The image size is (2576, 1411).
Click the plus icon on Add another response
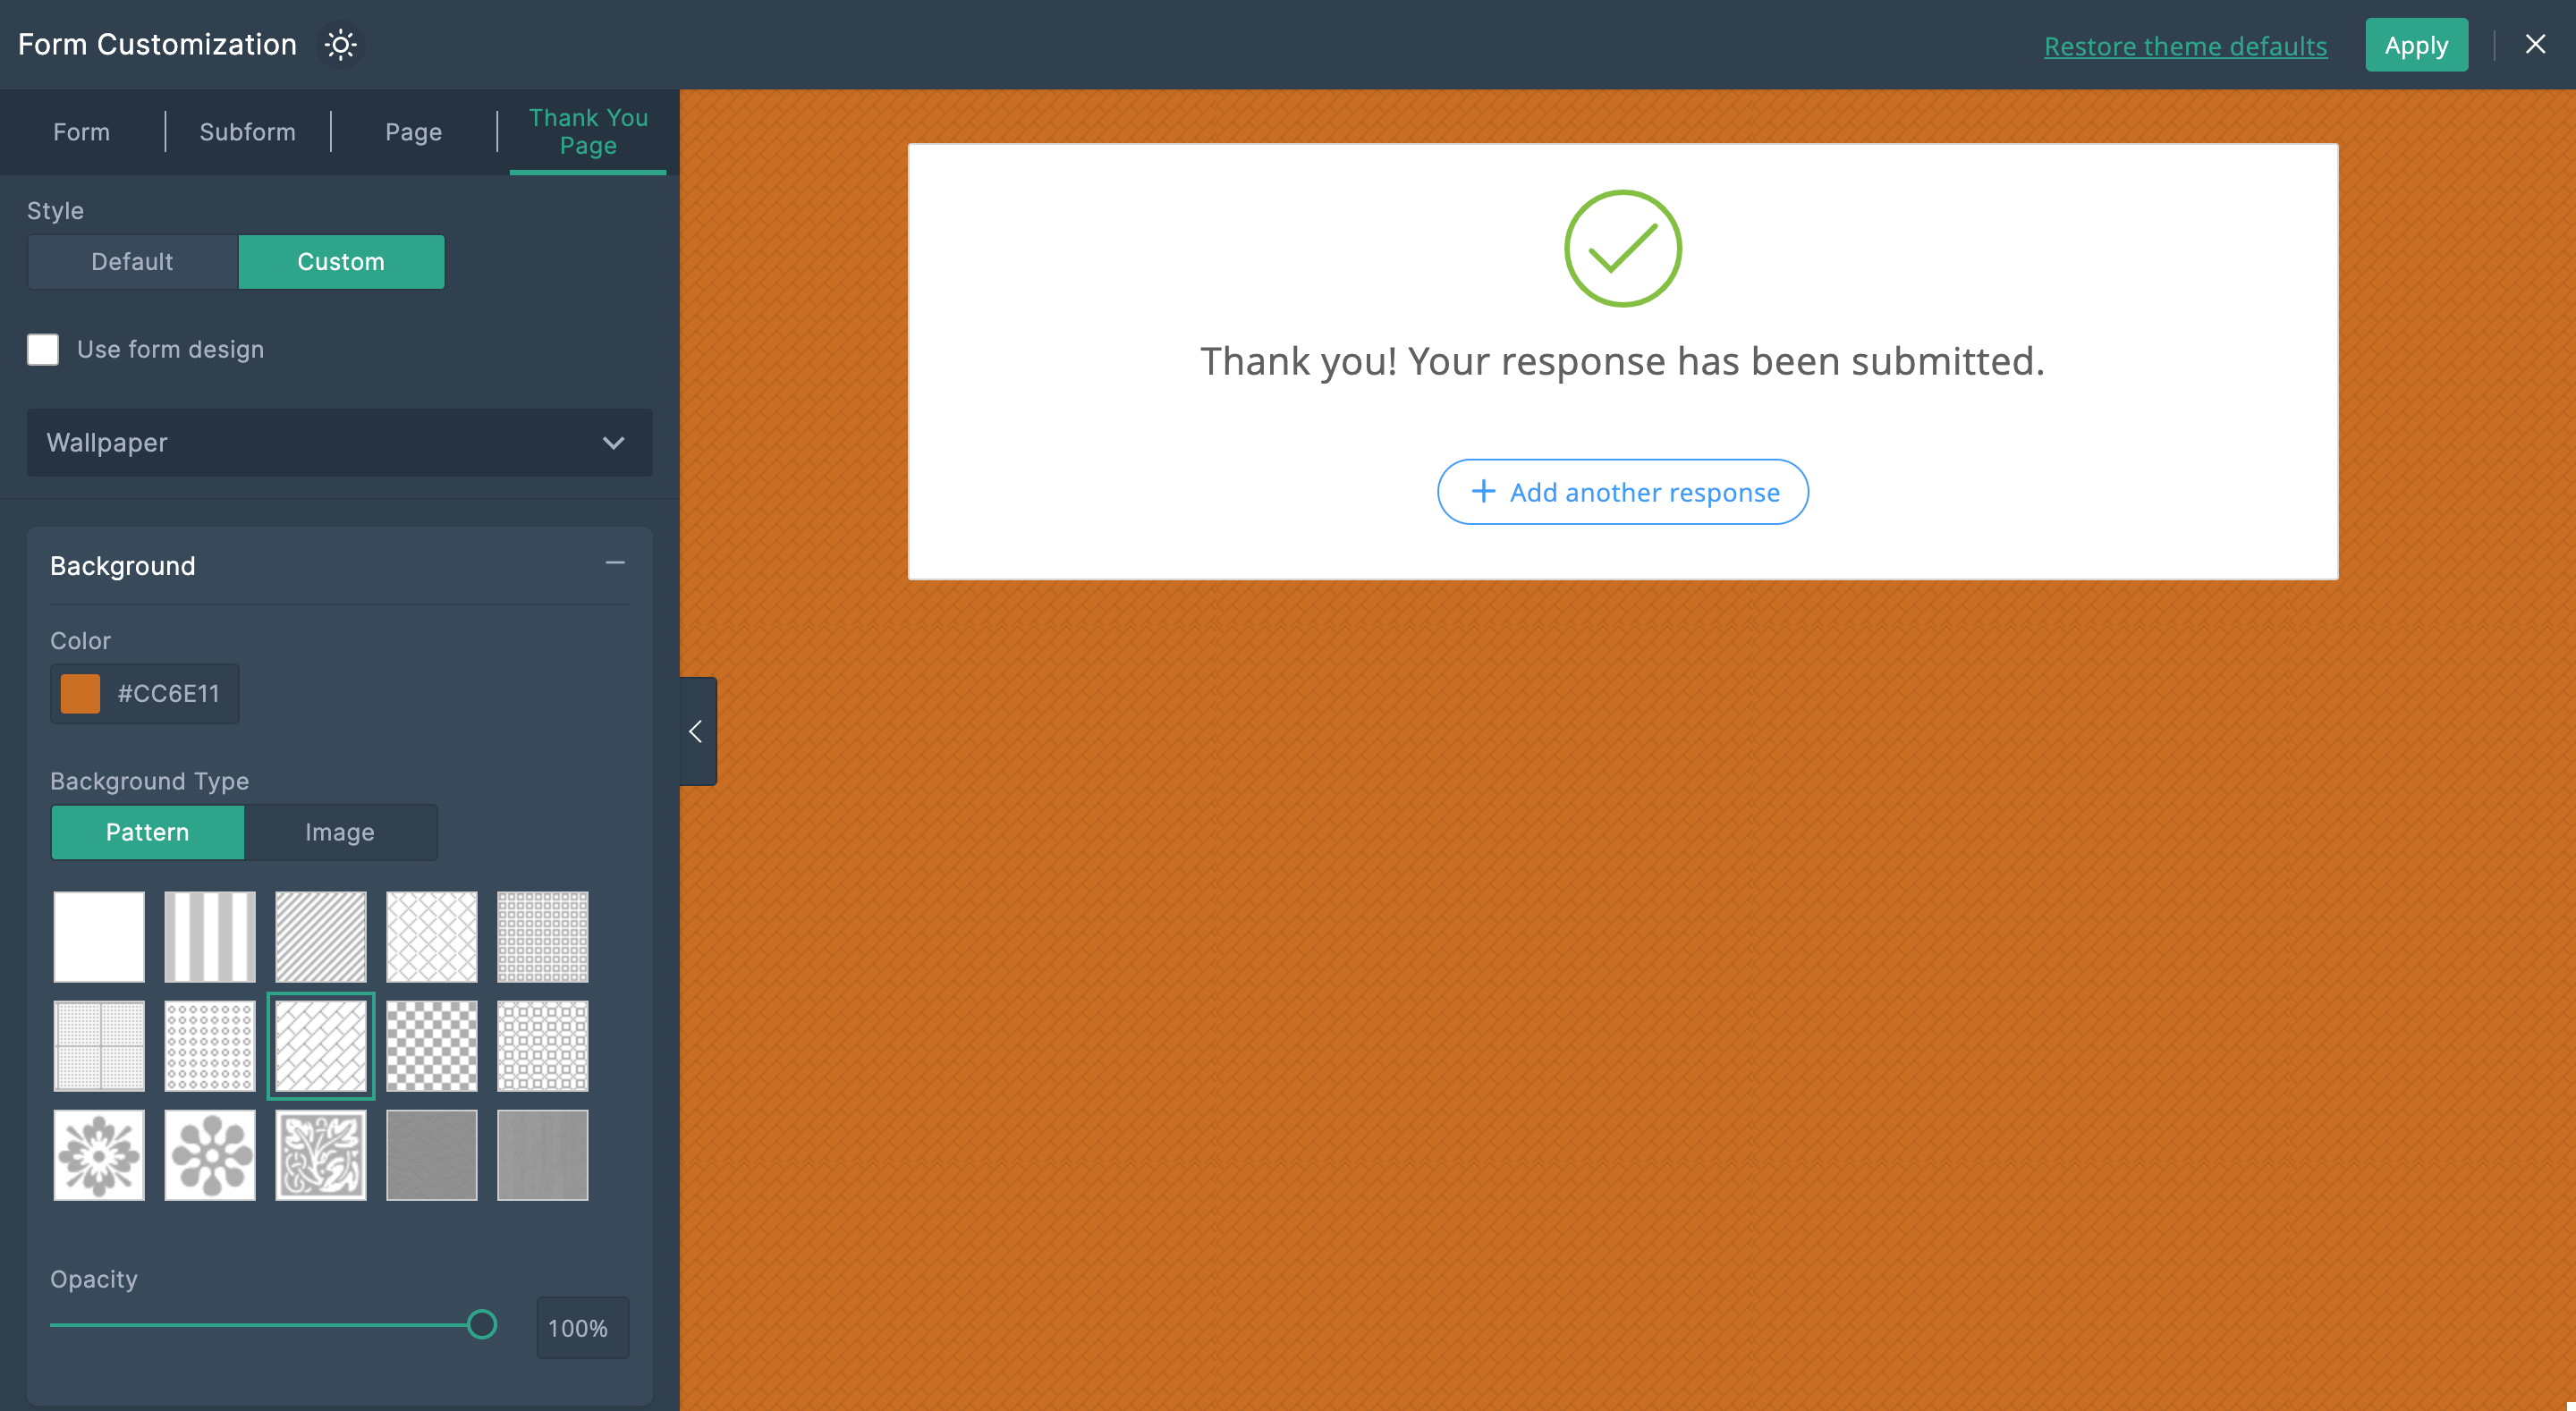[1483, 492]
